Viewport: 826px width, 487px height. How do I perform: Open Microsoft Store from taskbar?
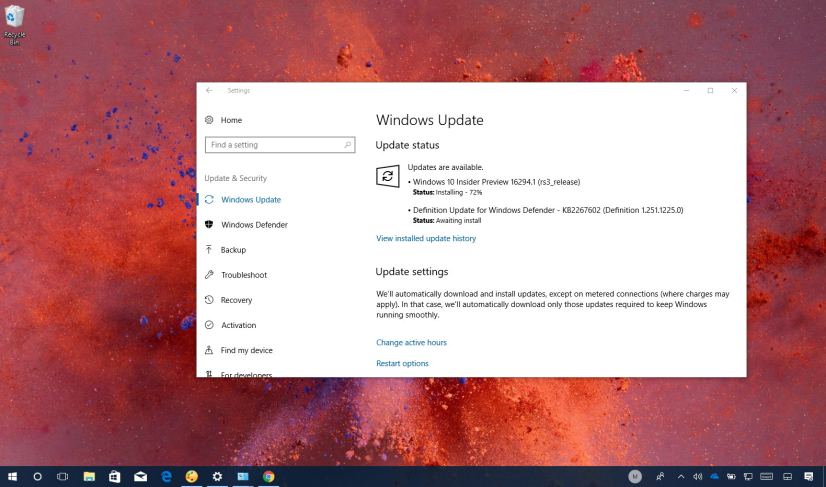114,476
